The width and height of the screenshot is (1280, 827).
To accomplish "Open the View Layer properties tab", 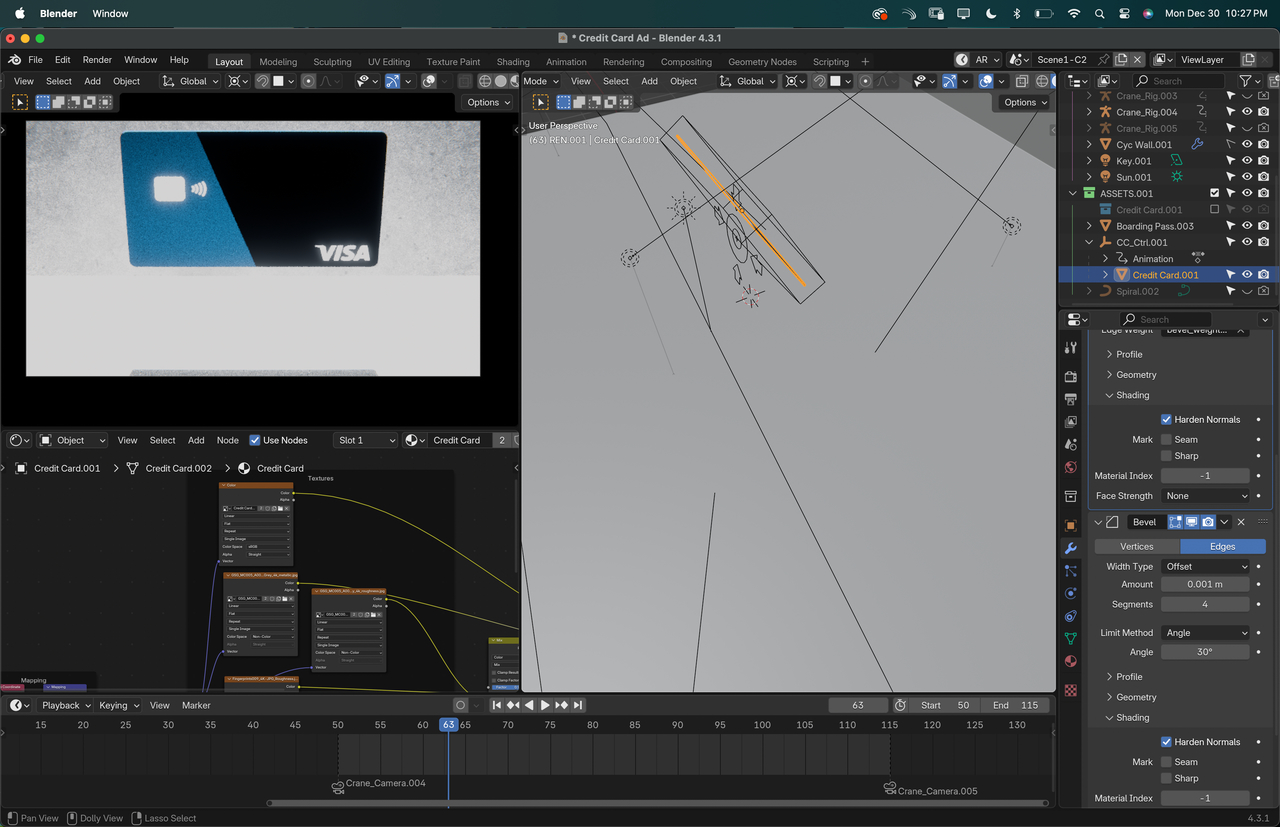I will pyautogui.click(x=1071, y=422).
